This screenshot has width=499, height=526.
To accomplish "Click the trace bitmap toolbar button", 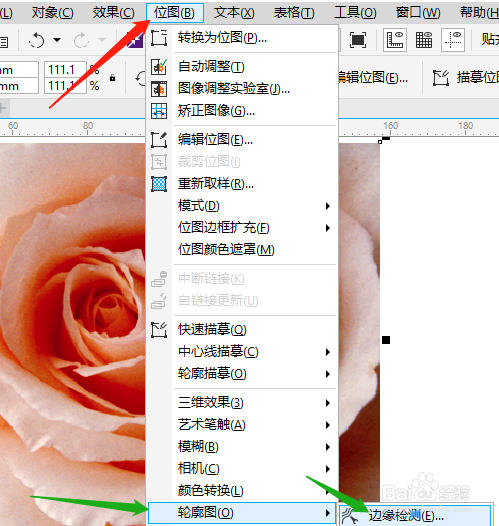I will coord(465,78).
